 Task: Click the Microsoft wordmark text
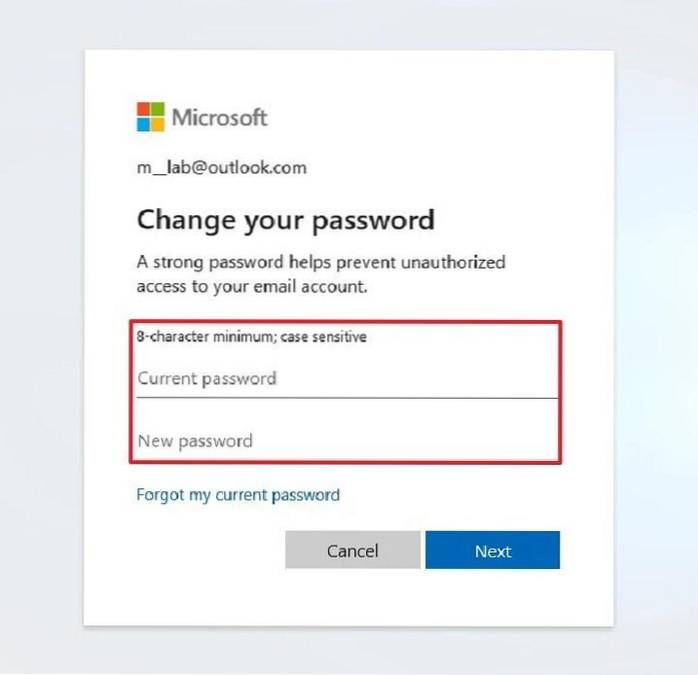pyautogui.click(x=220, y=117)
